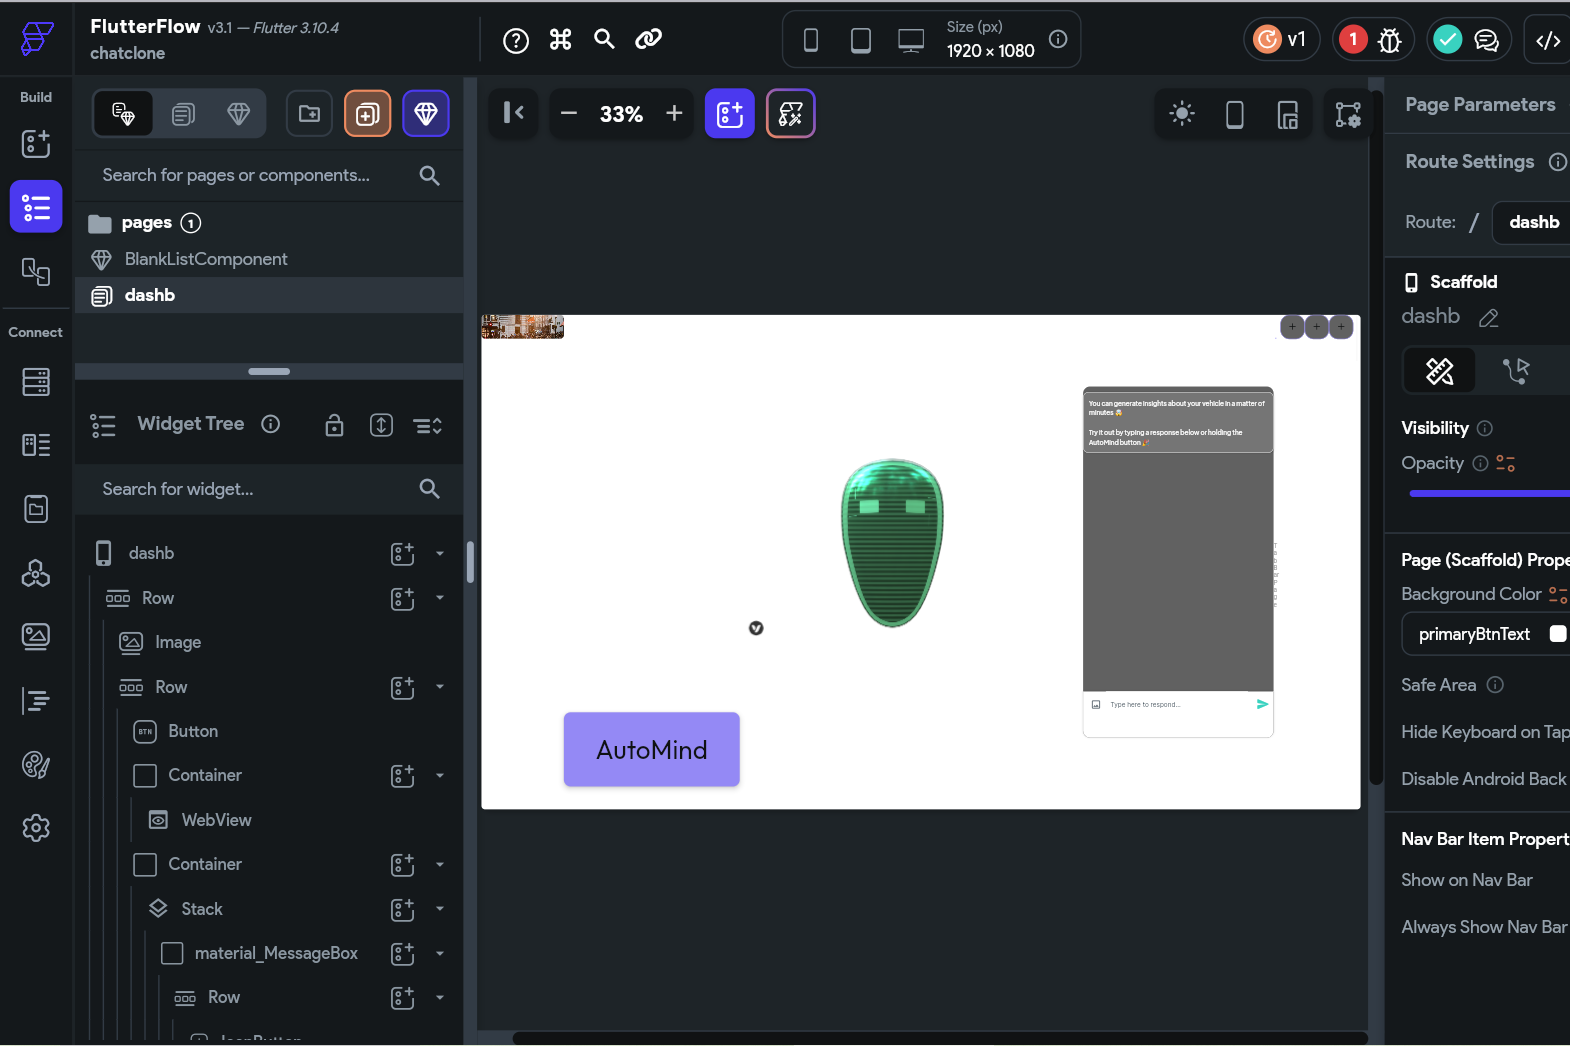The width and height of the screenshot is (1570, 1046).
Task: Add child widget to Stack
Action: [403, 909]
